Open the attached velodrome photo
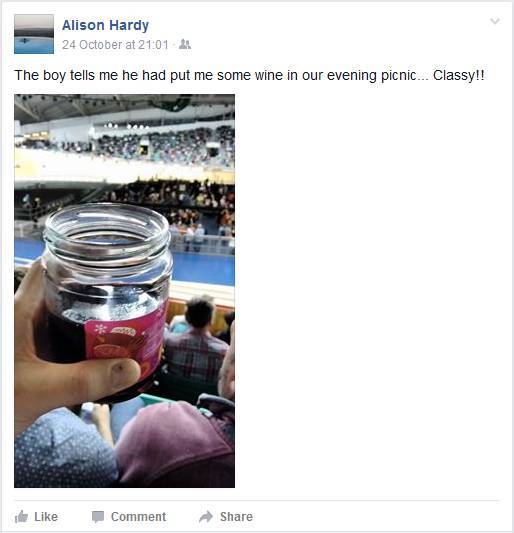 pyautogui.click(x=124, y=291)
